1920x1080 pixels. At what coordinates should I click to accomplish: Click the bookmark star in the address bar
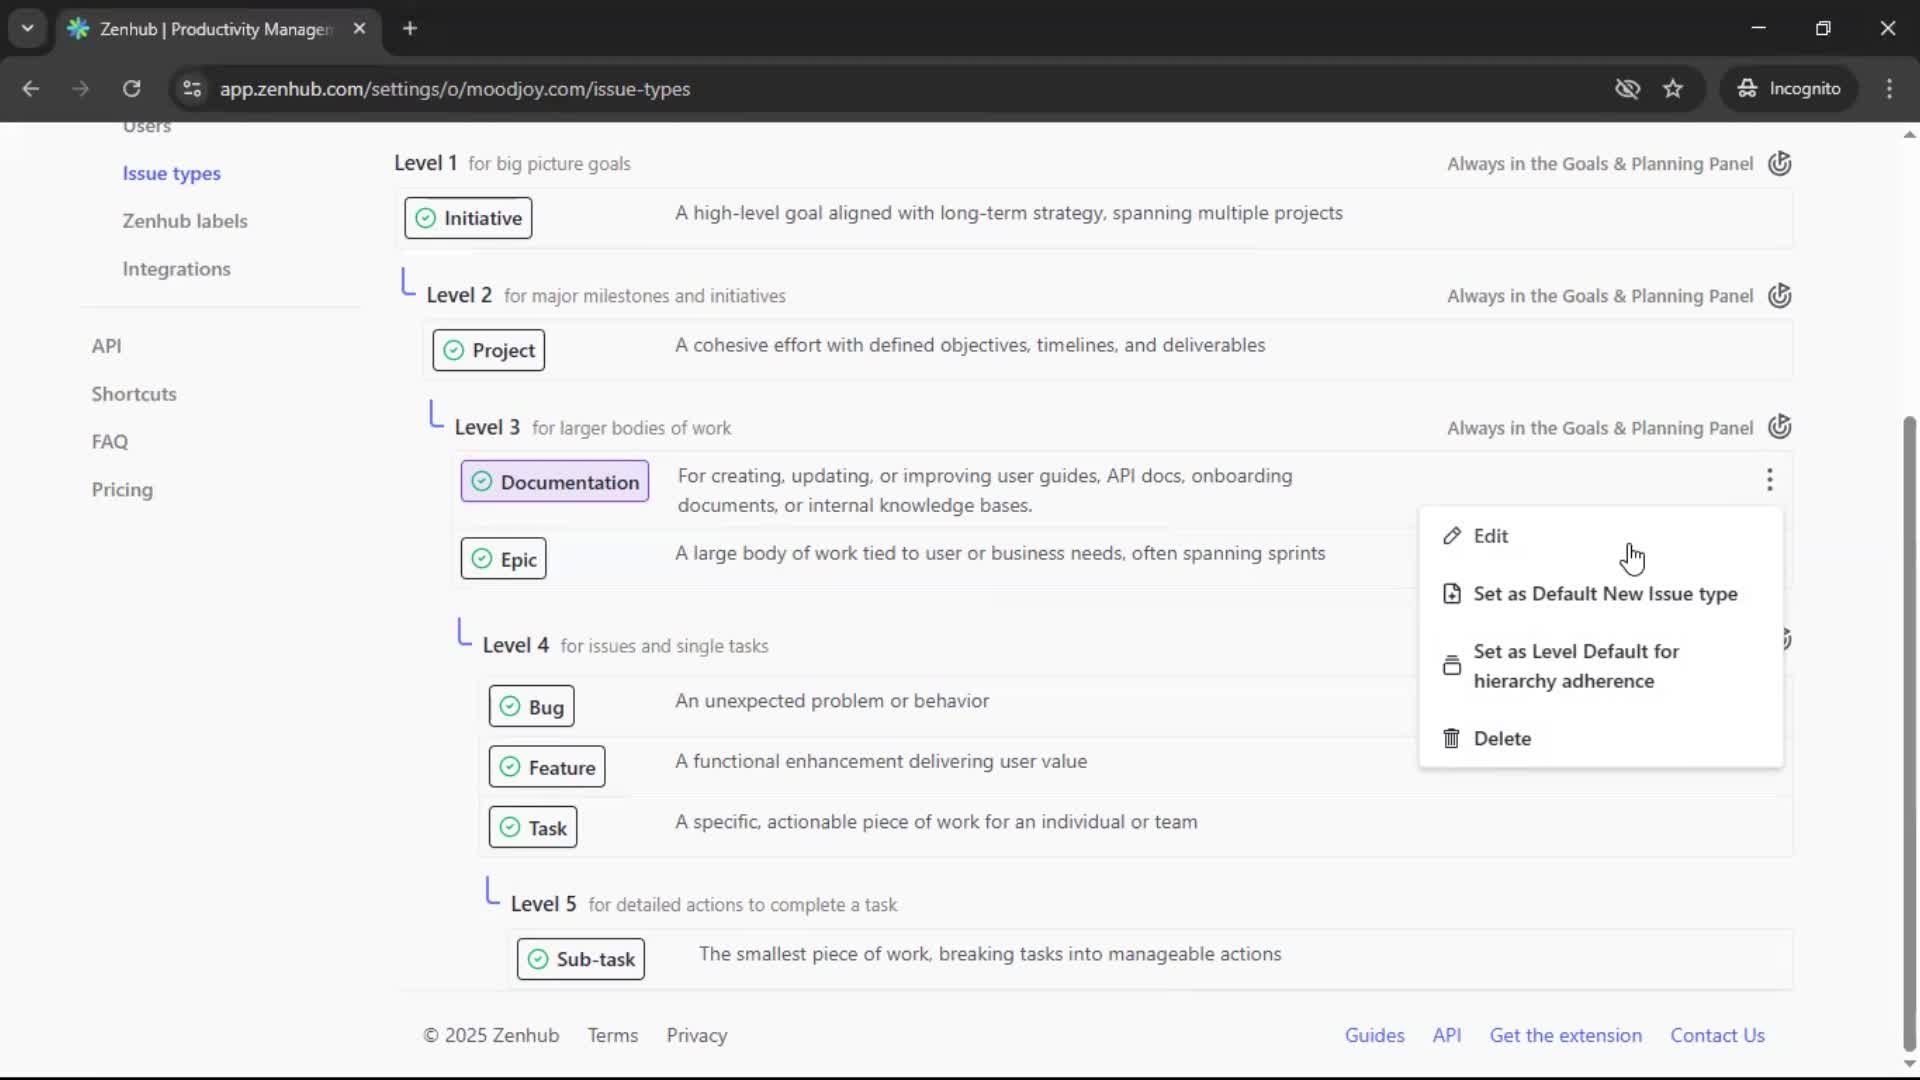[x=1674, y=89]
